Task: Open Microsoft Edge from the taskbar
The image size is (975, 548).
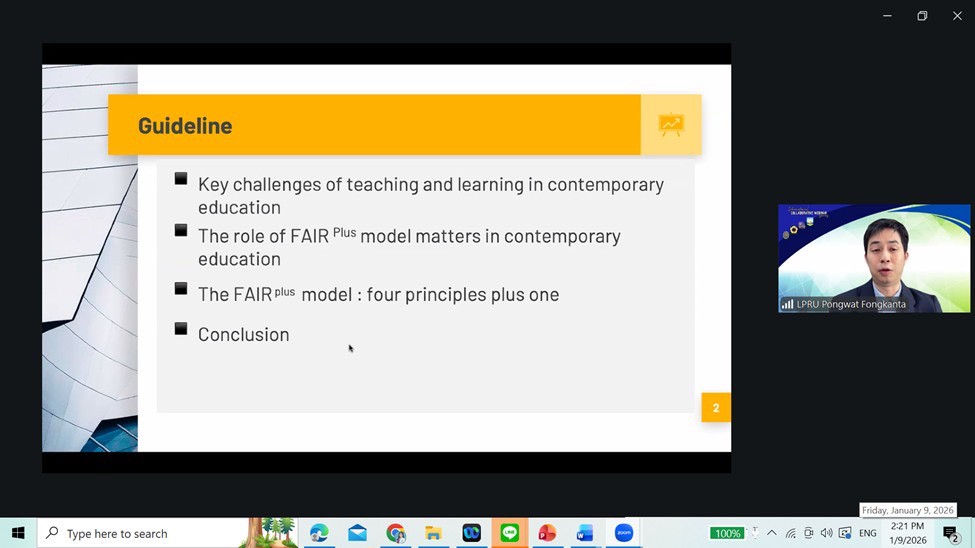Action: tap(319, 533)
